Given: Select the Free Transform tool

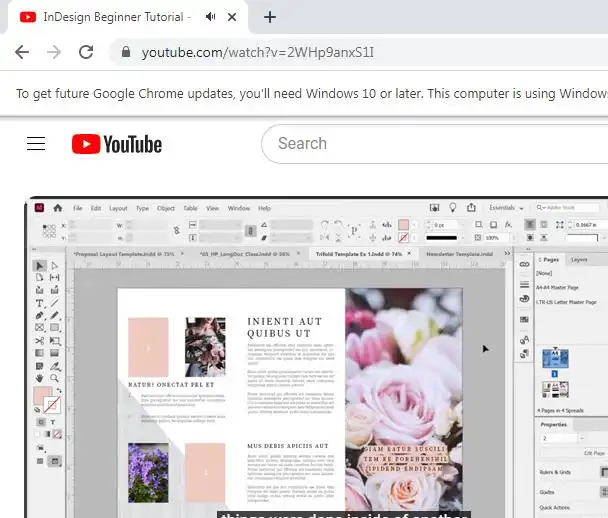Looking at the screenshot, I should (x=55, y=341).
